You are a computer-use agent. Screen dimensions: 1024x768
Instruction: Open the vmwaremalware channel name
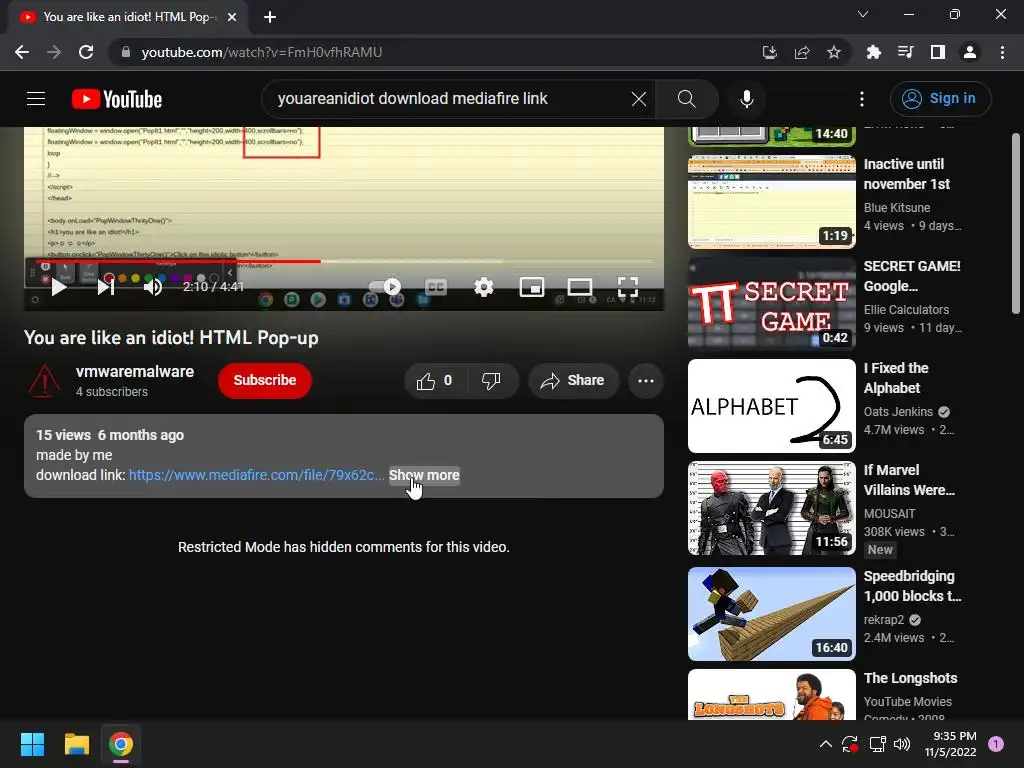coord(135,372)
